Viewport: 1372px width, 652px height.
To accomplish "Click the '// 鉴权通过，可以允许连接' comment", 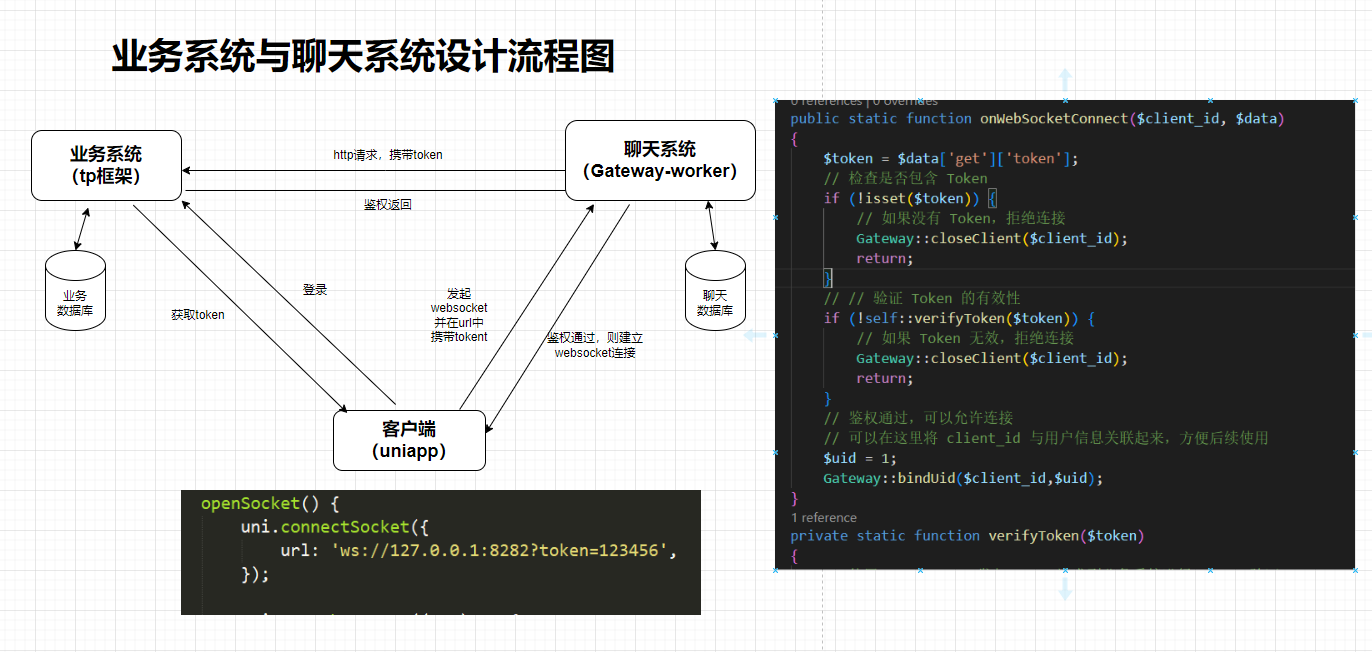I will [918, 418].
